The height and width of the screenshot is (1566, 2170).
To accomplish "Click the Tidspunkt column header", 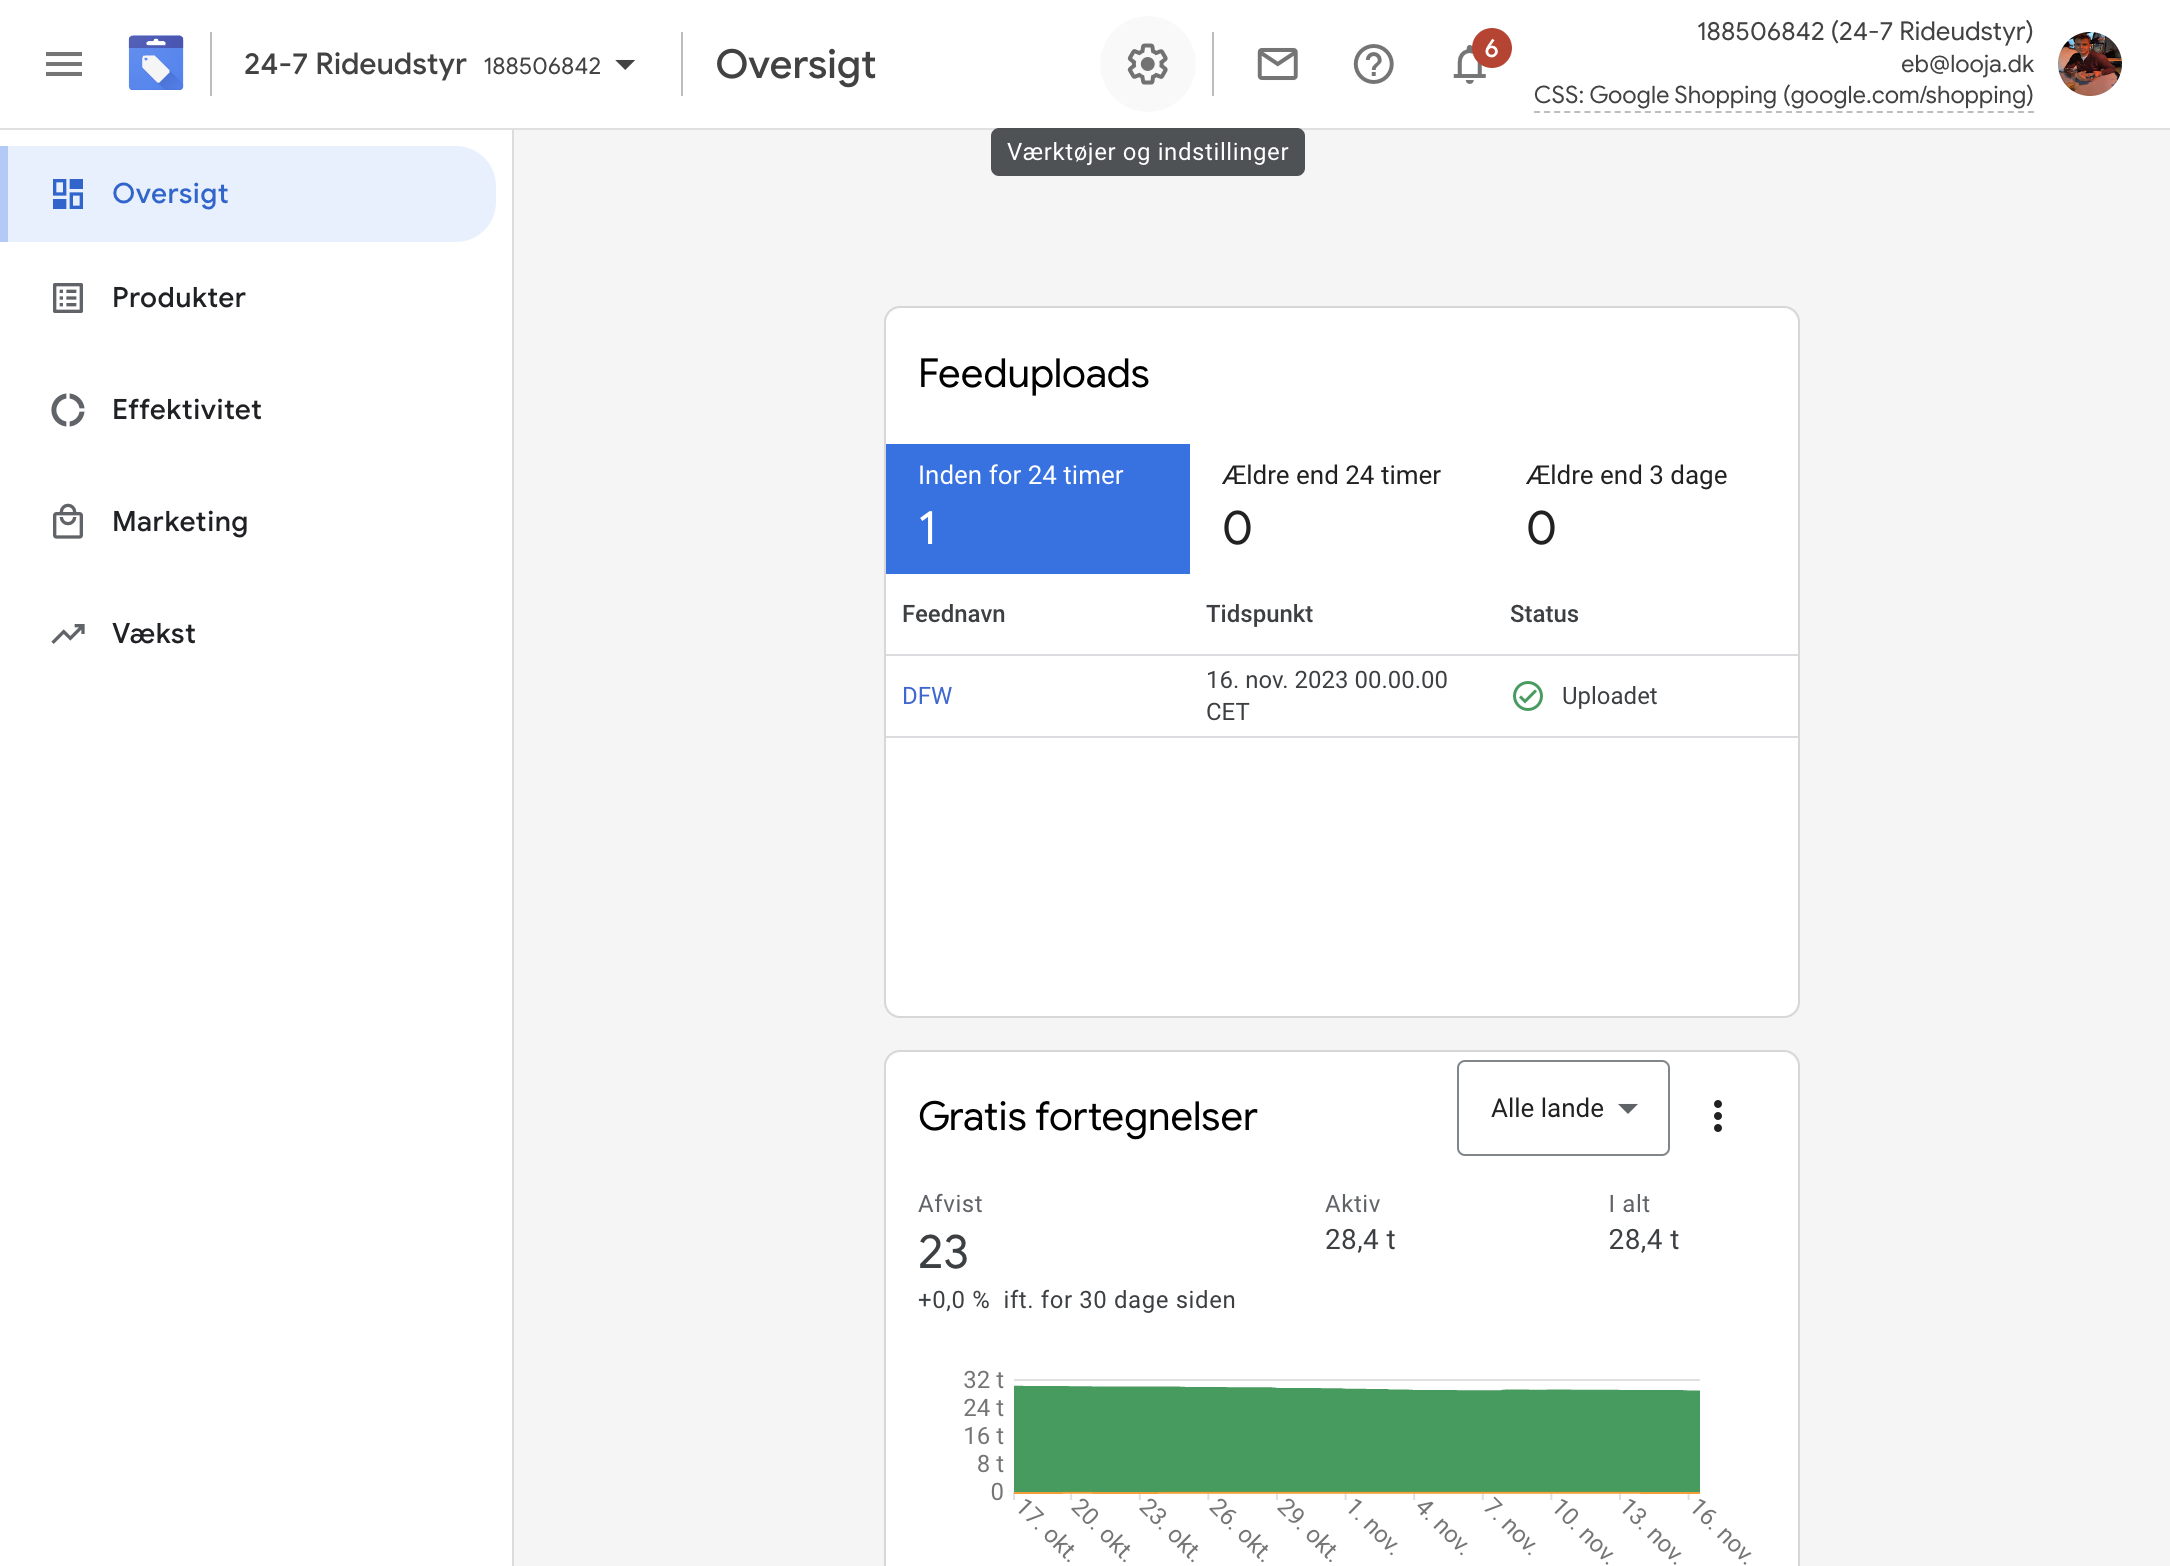I will click(x=1259, y=614).
